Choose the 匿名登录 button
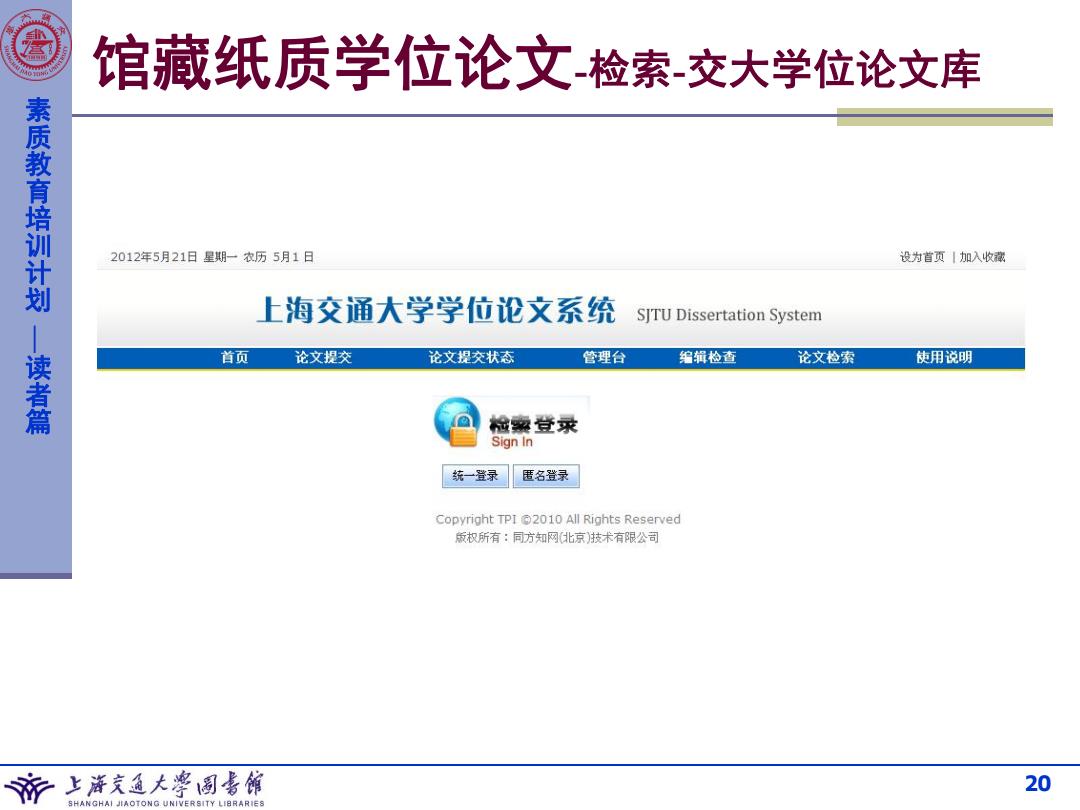 point(546,476)
